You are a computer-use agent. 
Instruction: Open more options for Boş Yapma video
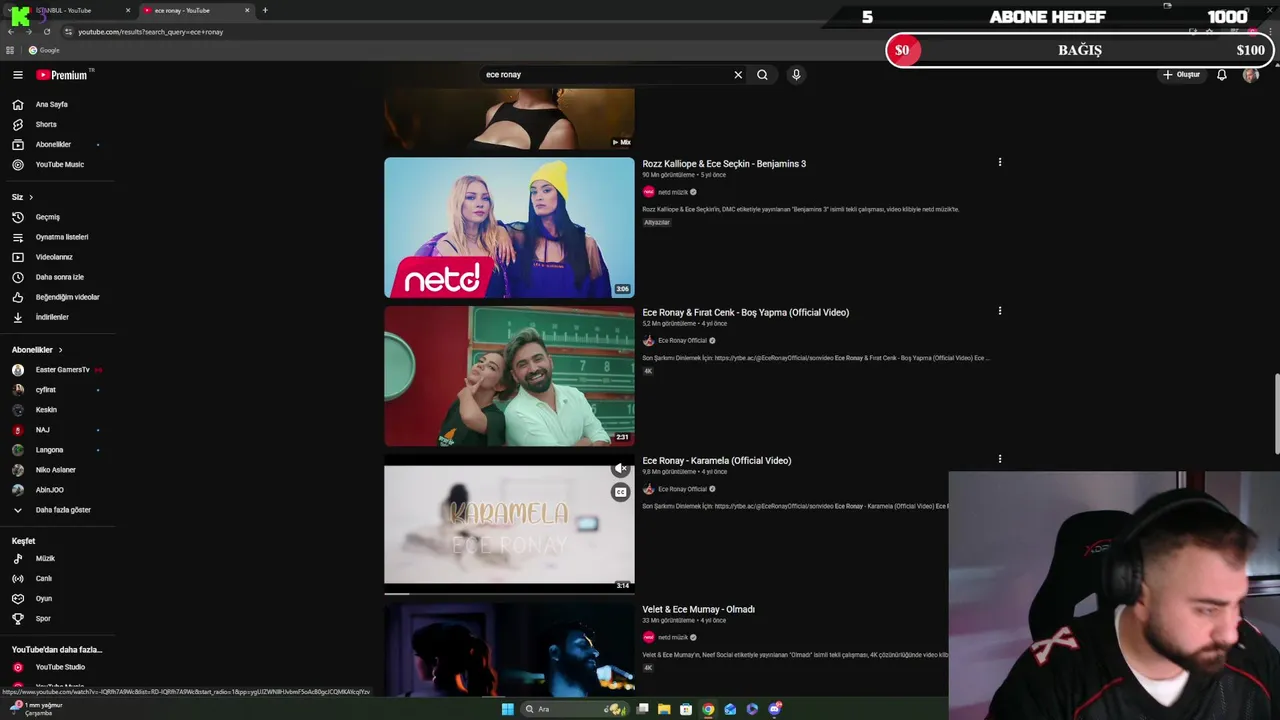click(999, 311)
